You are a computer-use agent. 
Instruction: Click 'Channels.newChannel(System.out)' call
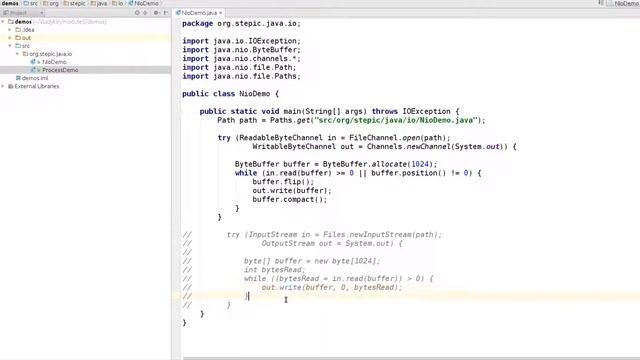pos(436,147)
